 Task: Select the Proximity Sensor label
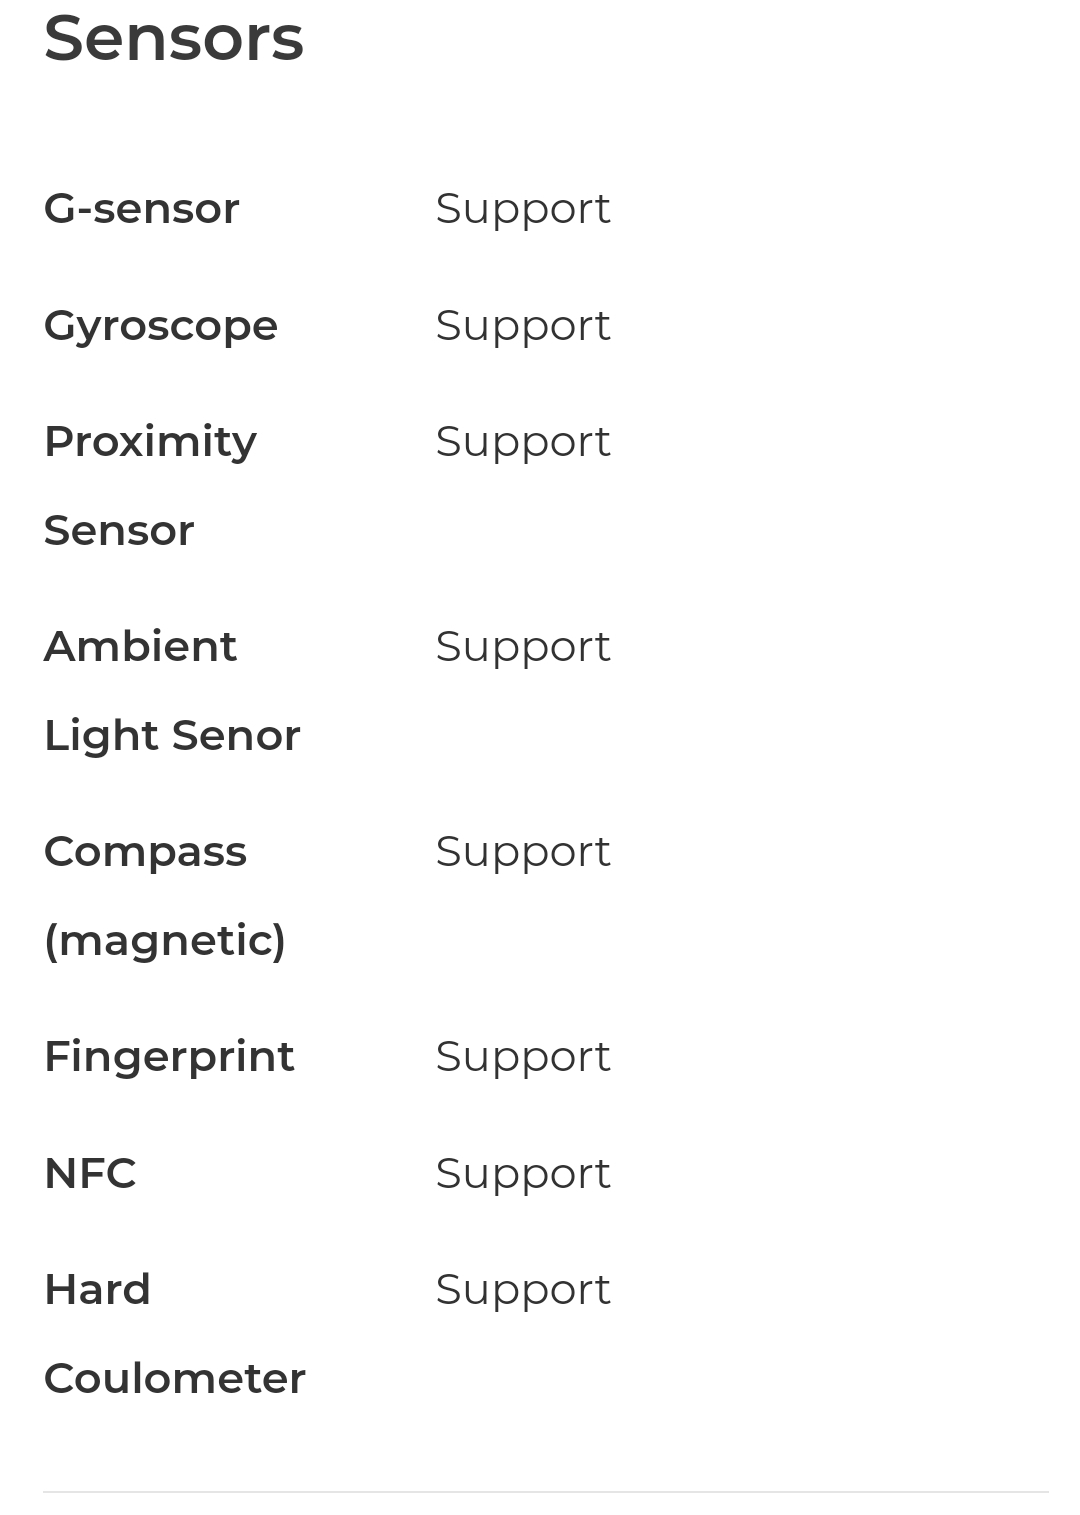click(151, 486)
